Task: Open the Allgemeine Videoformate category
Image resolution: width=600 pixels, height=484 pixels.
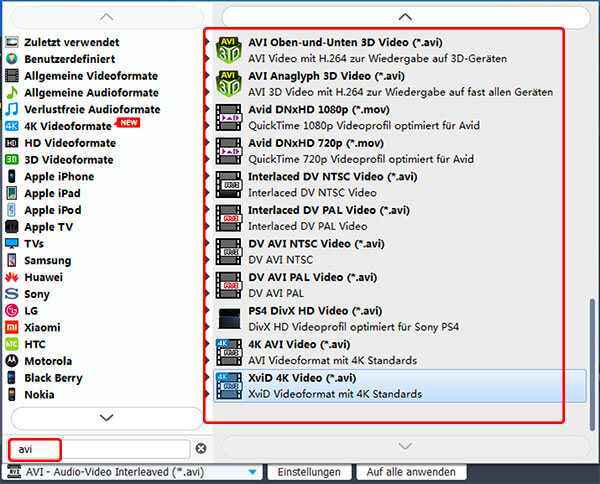Action: 91,76
